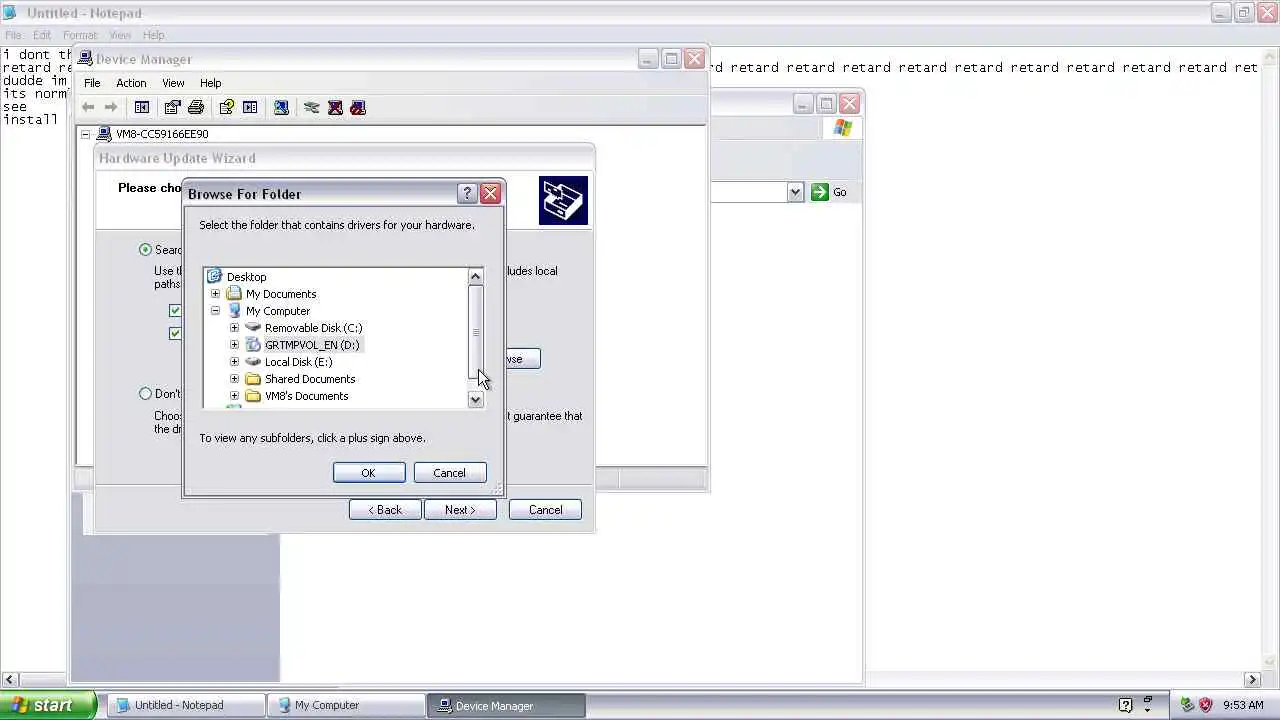Toggle the first checkbox under Search option
Screen dimensions: 1280x720
(175, 311)
